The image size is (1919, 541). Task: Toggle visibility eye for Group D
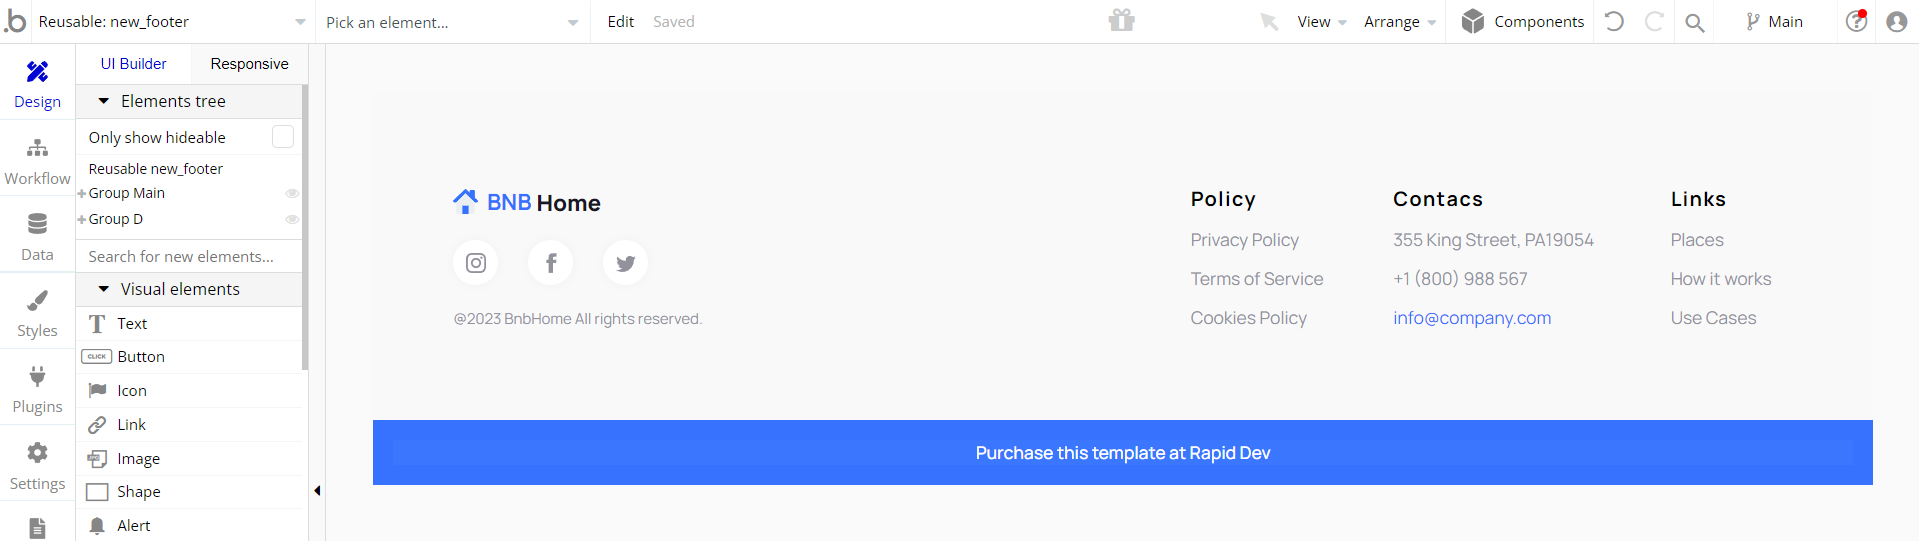[292, 219]
